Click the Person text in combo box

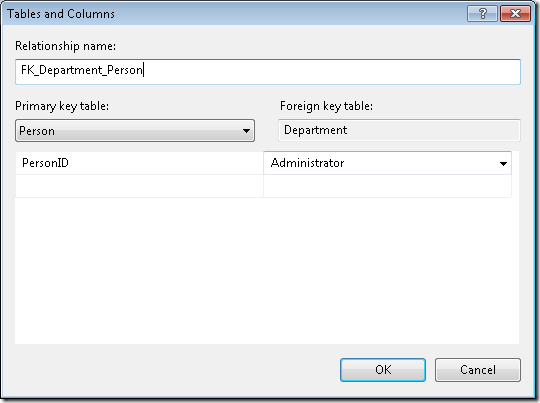pyautogui.click(x=37, y=131)
